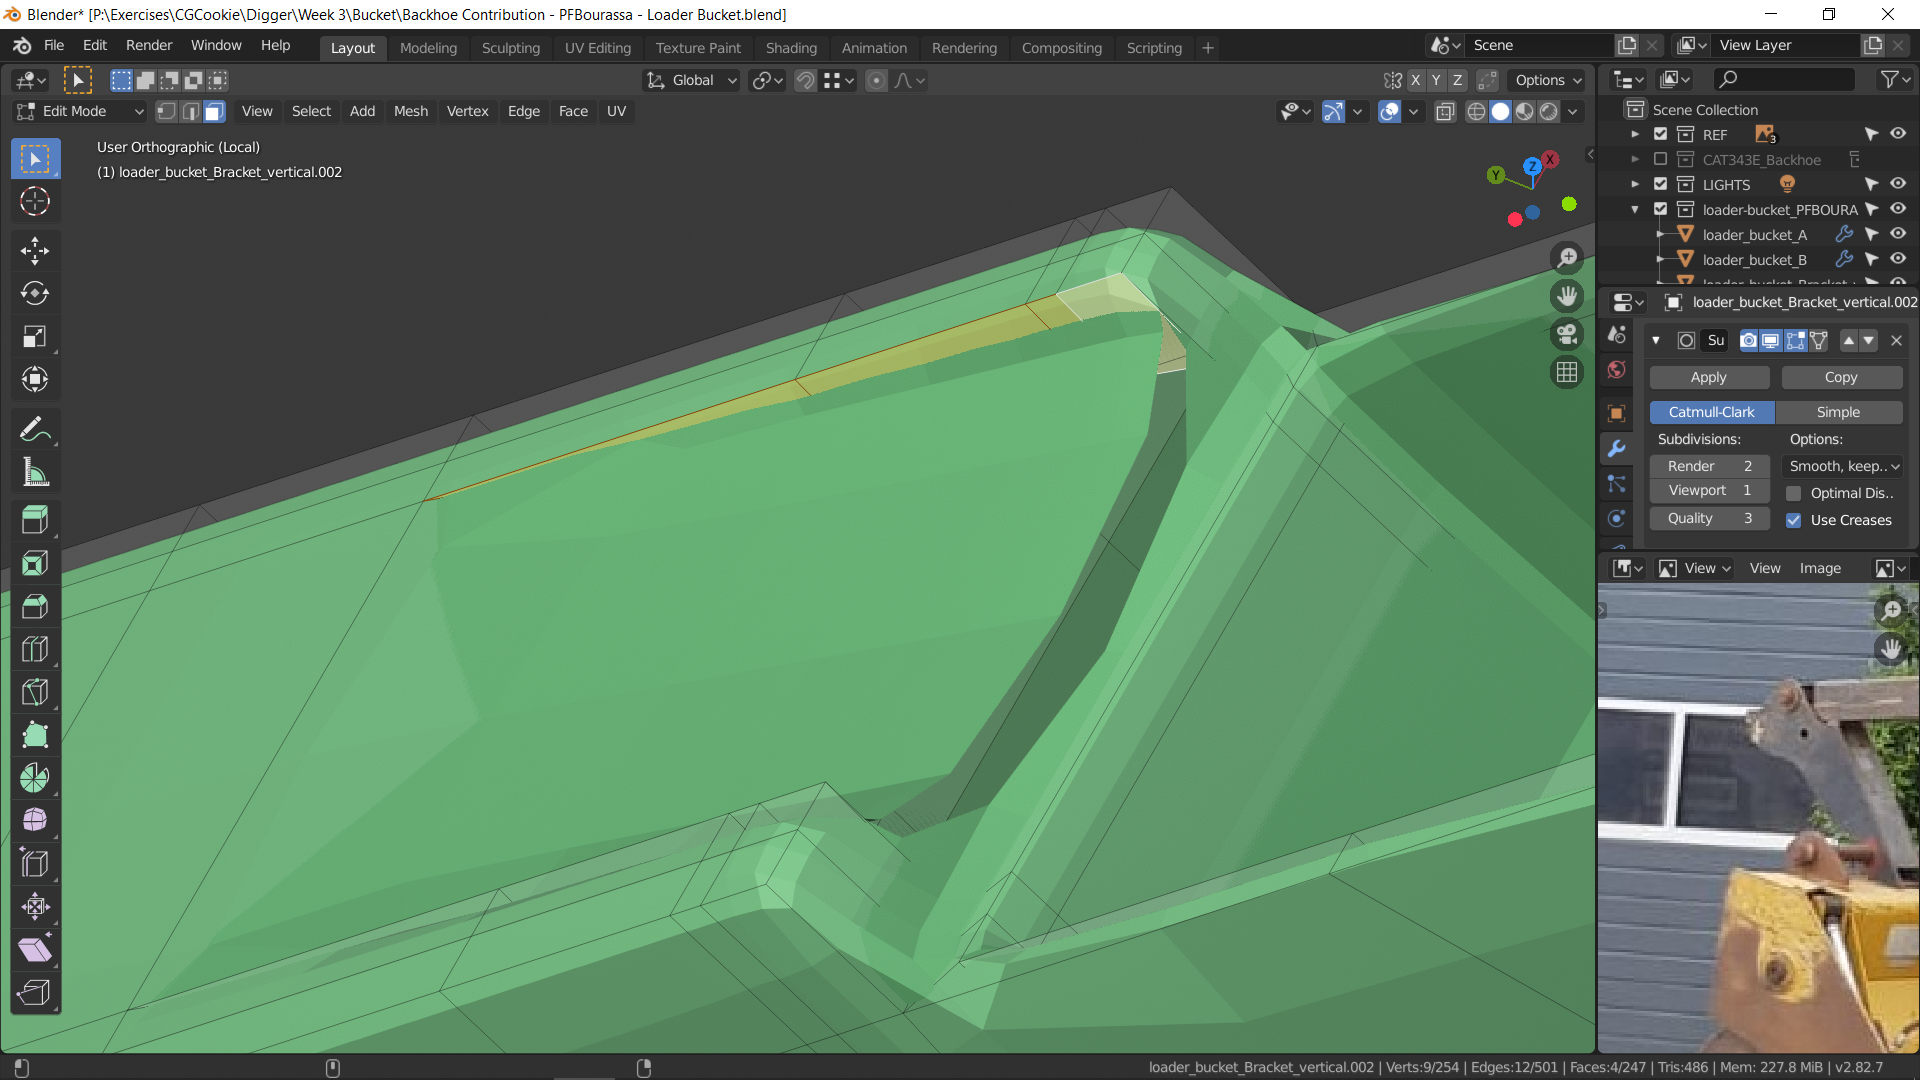Enable Optimal Display checkbox

pyautogui.click(x=1794, y=493)
